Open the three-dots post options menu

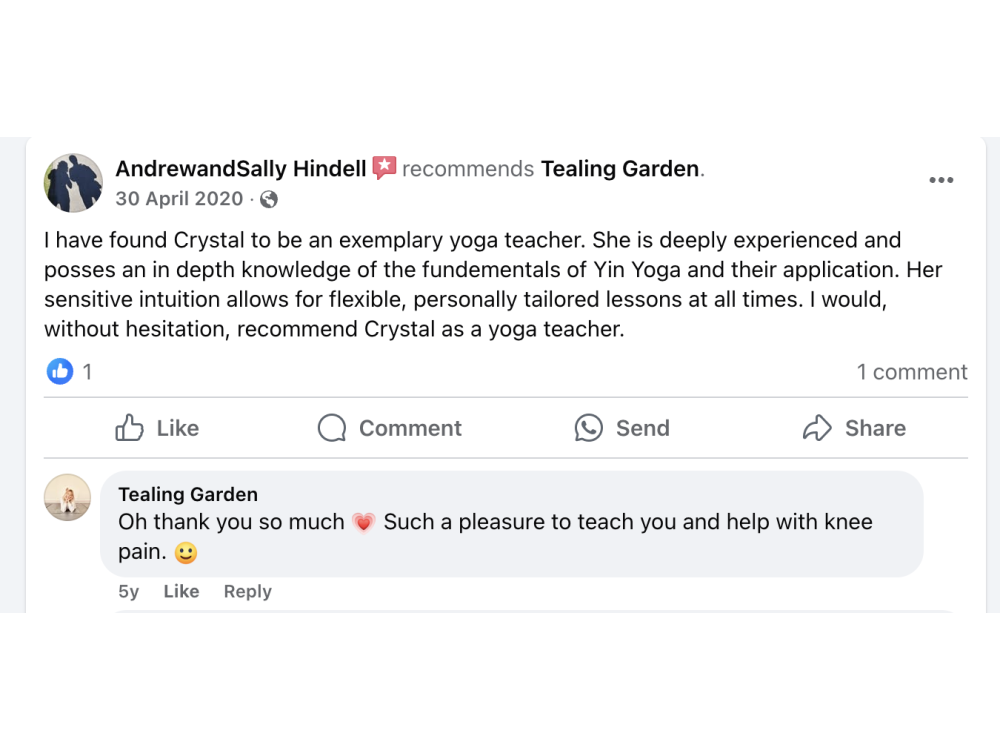[941, 180]
